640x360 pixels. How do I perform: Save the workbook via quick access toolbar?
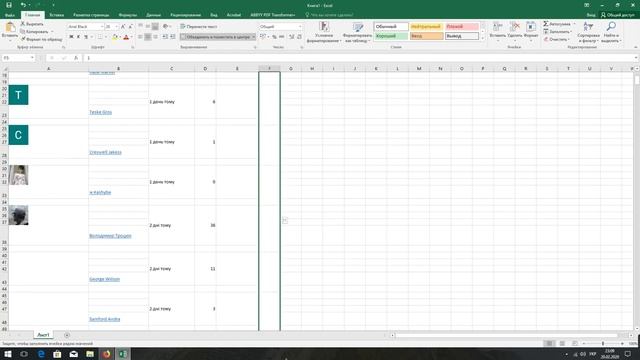[9, 5]
